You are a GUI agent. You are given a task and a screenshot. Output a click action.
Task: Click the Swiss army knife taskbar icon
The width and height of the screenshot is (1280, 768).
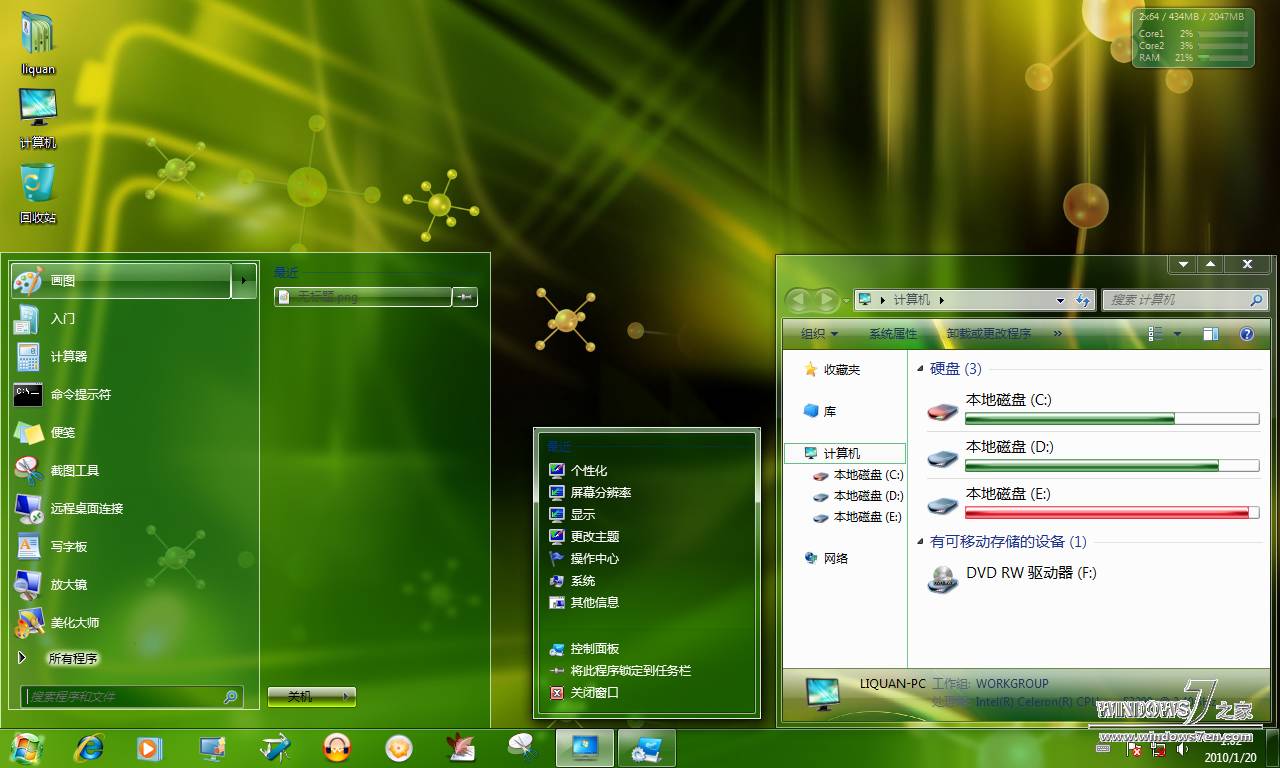274,748
